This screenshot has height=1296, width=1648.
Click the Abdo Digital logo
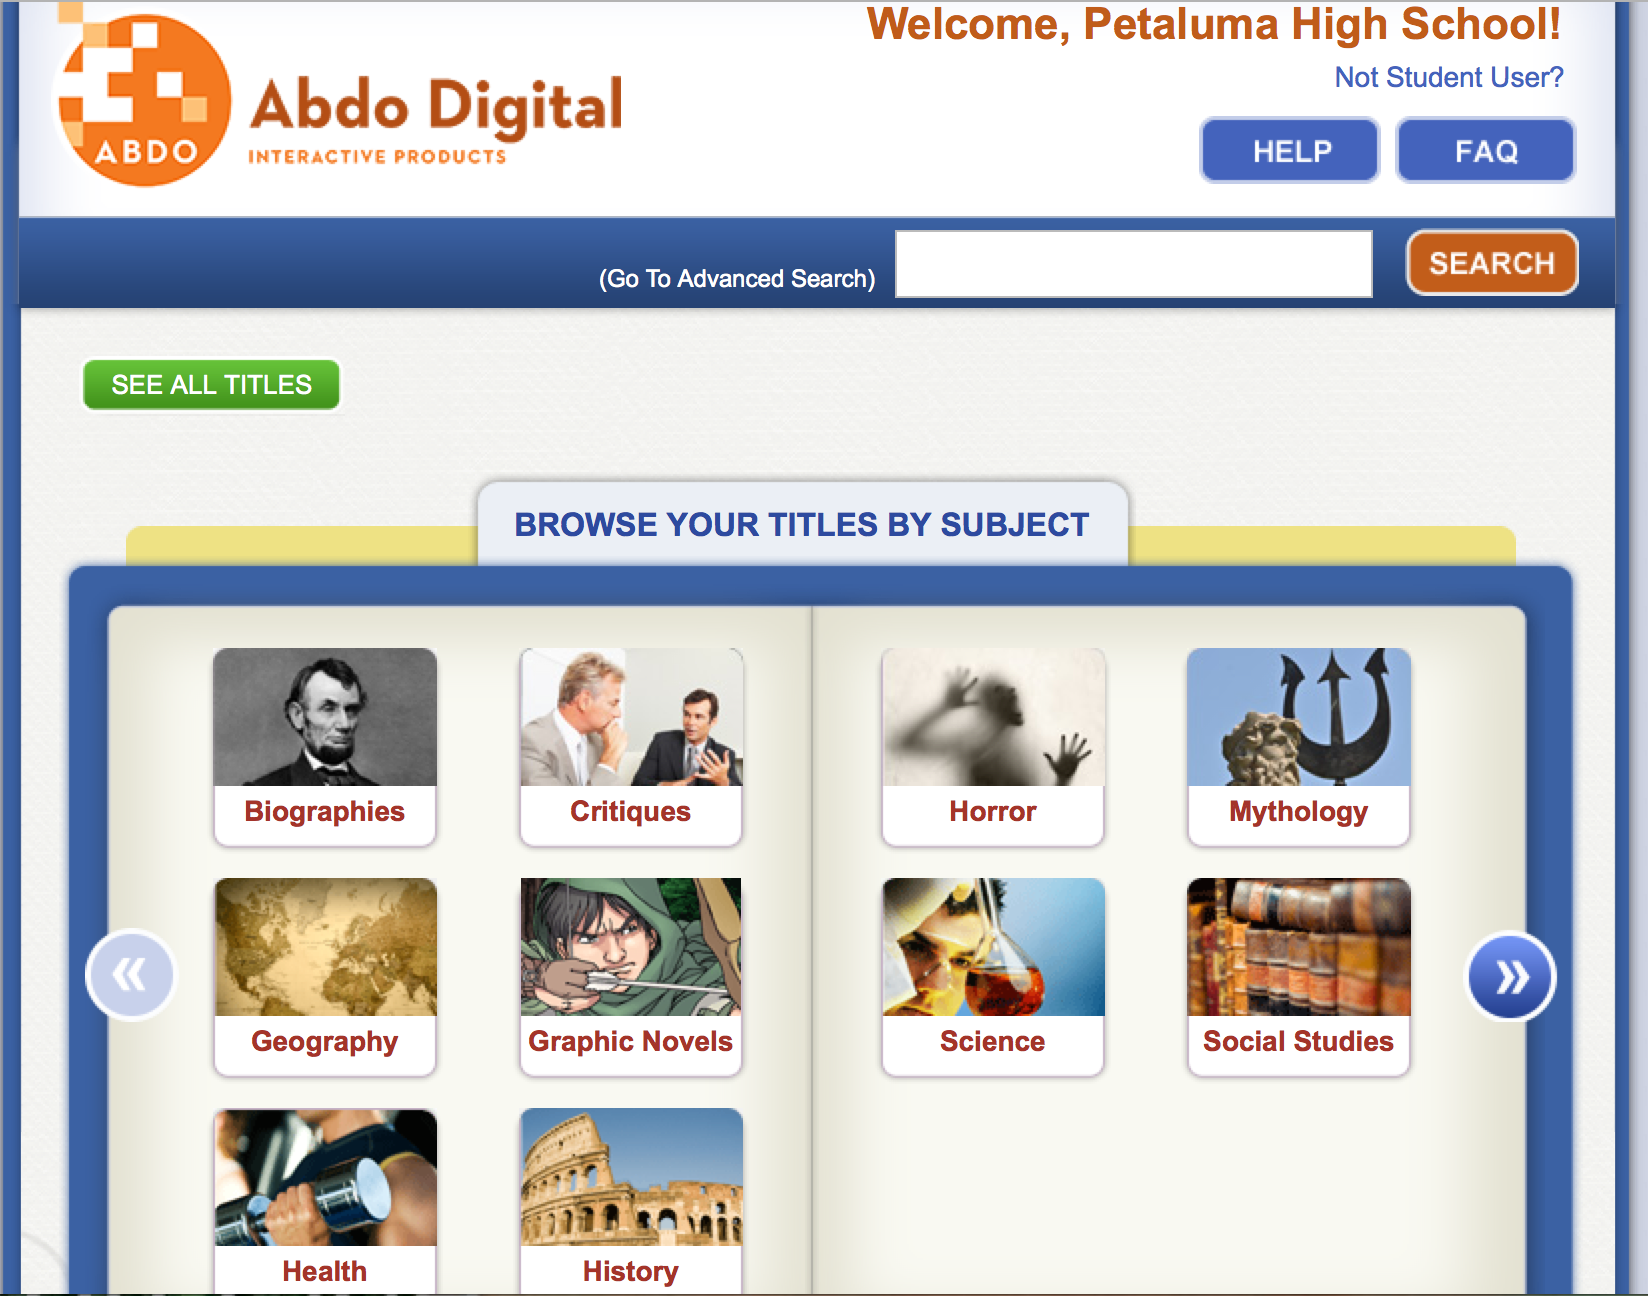340,98
